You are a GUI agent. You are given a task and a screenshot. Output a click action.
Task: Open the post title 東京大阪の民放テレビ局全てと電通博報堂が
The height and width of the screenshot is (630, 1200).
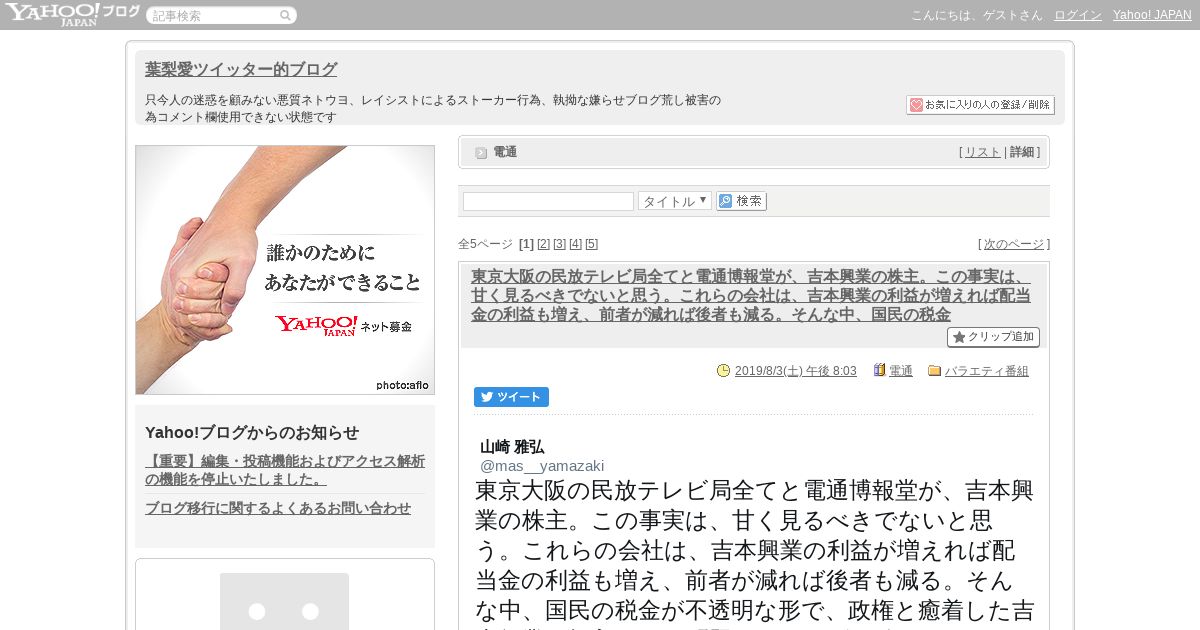(x=751, y=295)
